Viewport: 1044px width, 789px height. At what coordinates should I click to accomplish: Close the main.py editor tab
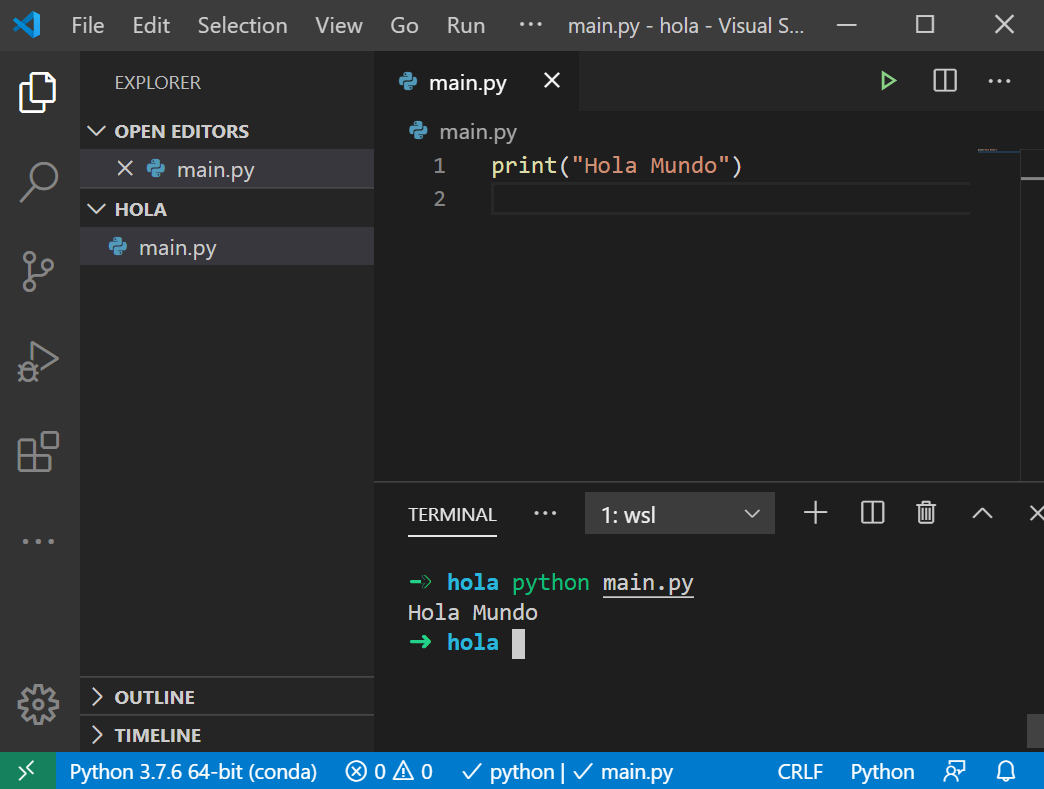click(x=551, y=81)
